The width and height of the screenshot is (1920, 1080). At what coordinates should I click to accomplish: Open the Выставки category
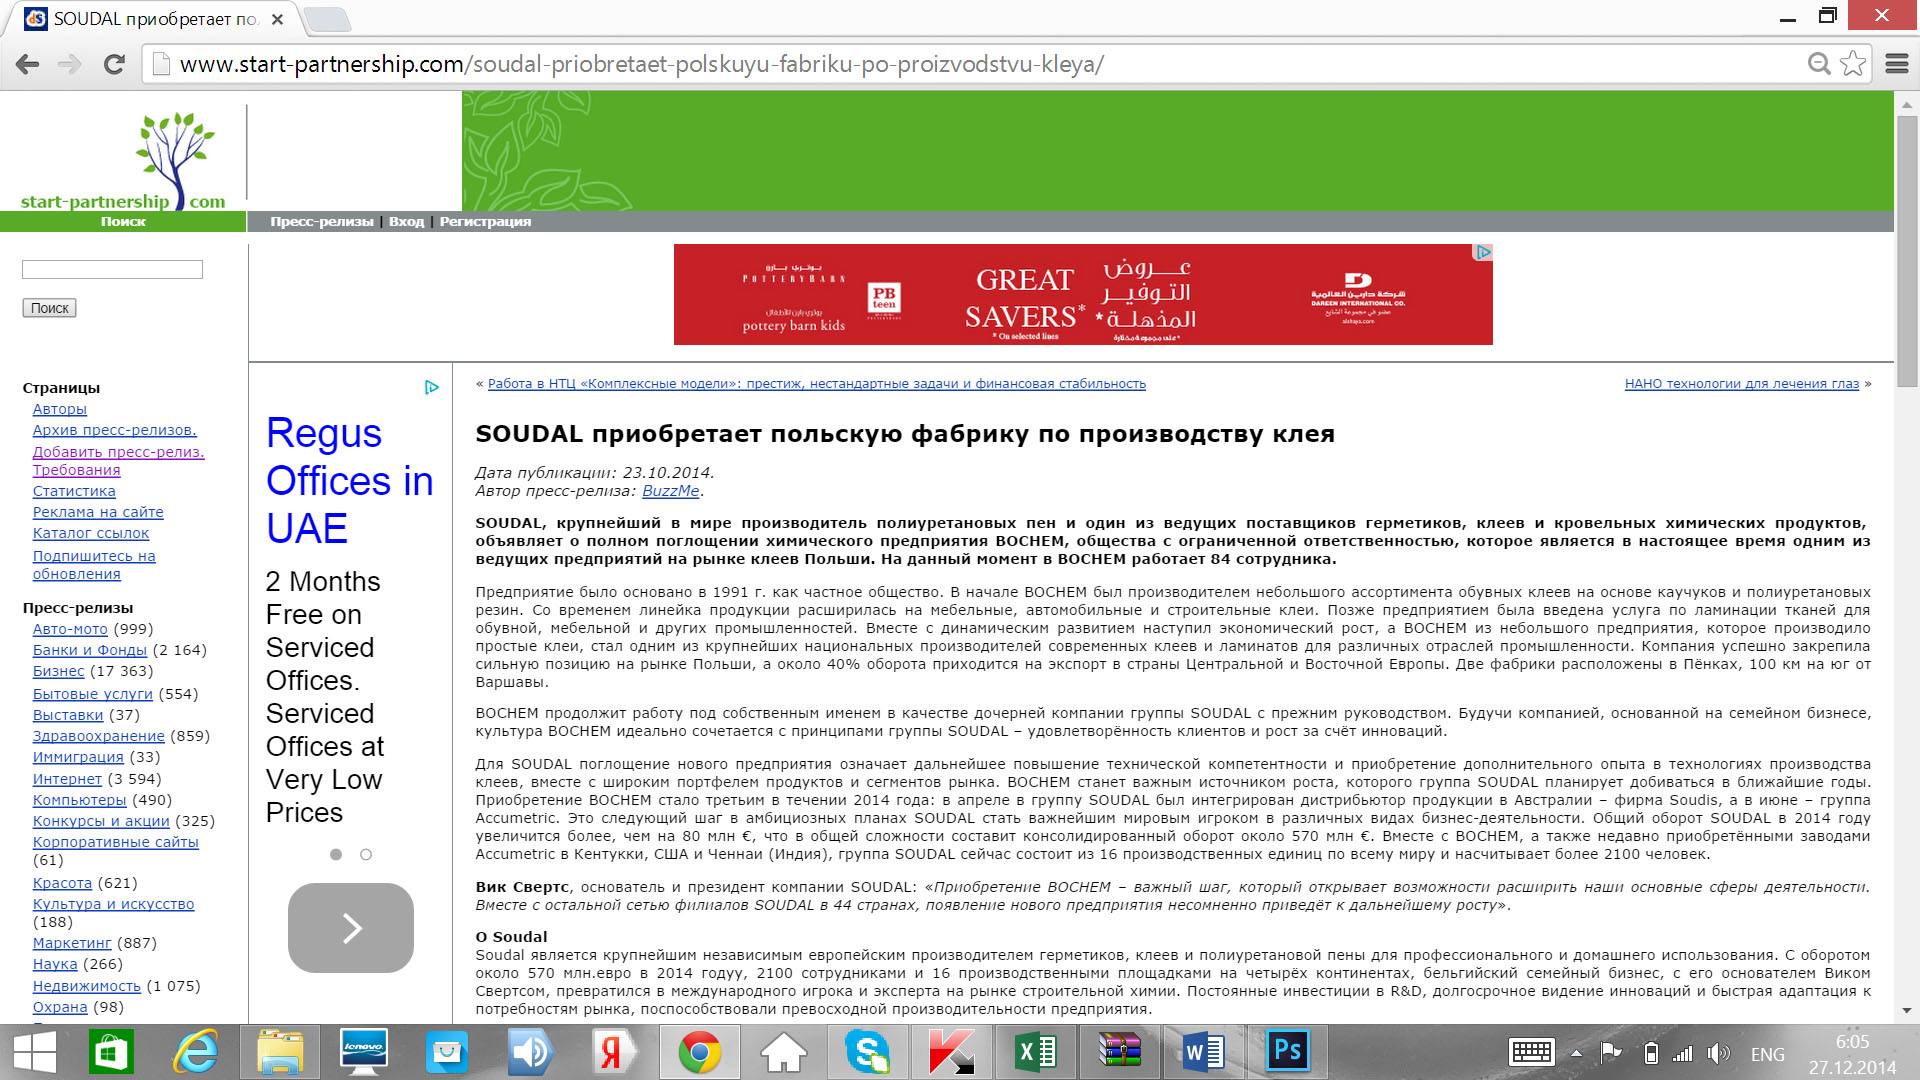68,715
